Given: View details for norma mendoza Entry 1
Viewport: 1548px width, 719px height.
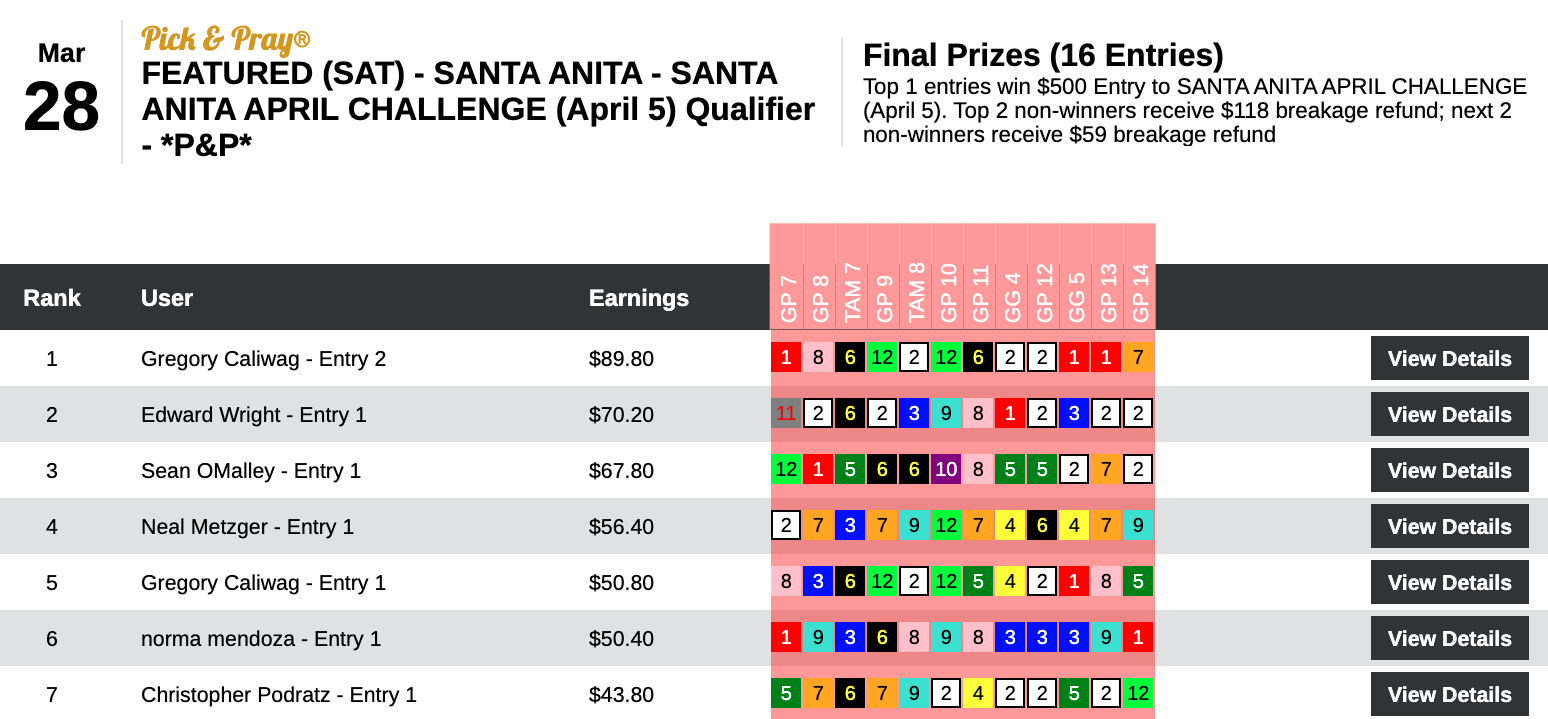Looking at the screenshot, I should (1449, 638).
